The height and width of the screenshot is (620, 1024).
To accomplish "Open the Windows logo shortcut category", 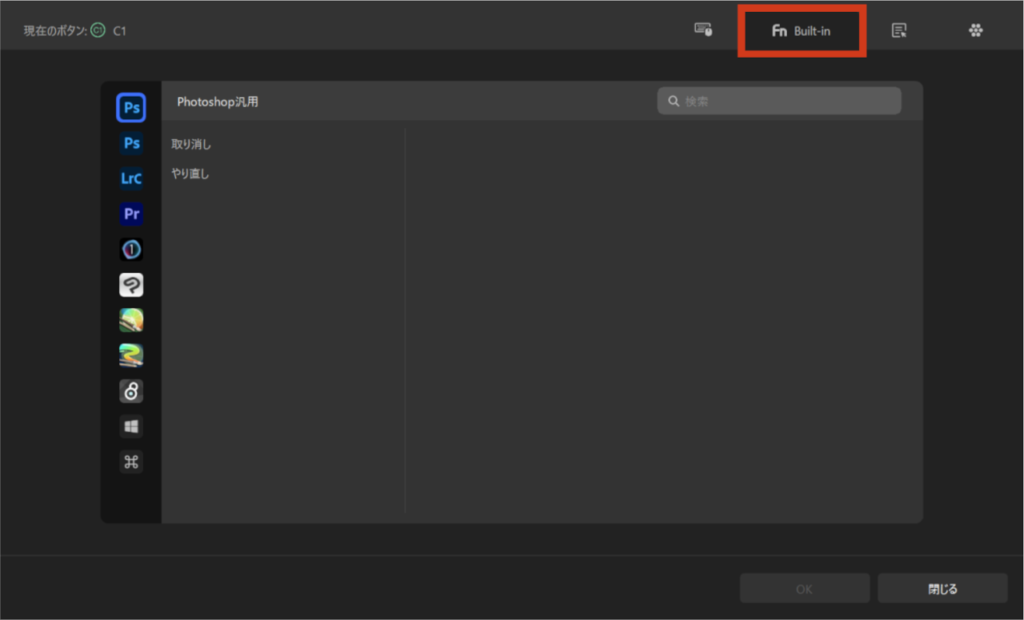I will (x=131, y=427).
